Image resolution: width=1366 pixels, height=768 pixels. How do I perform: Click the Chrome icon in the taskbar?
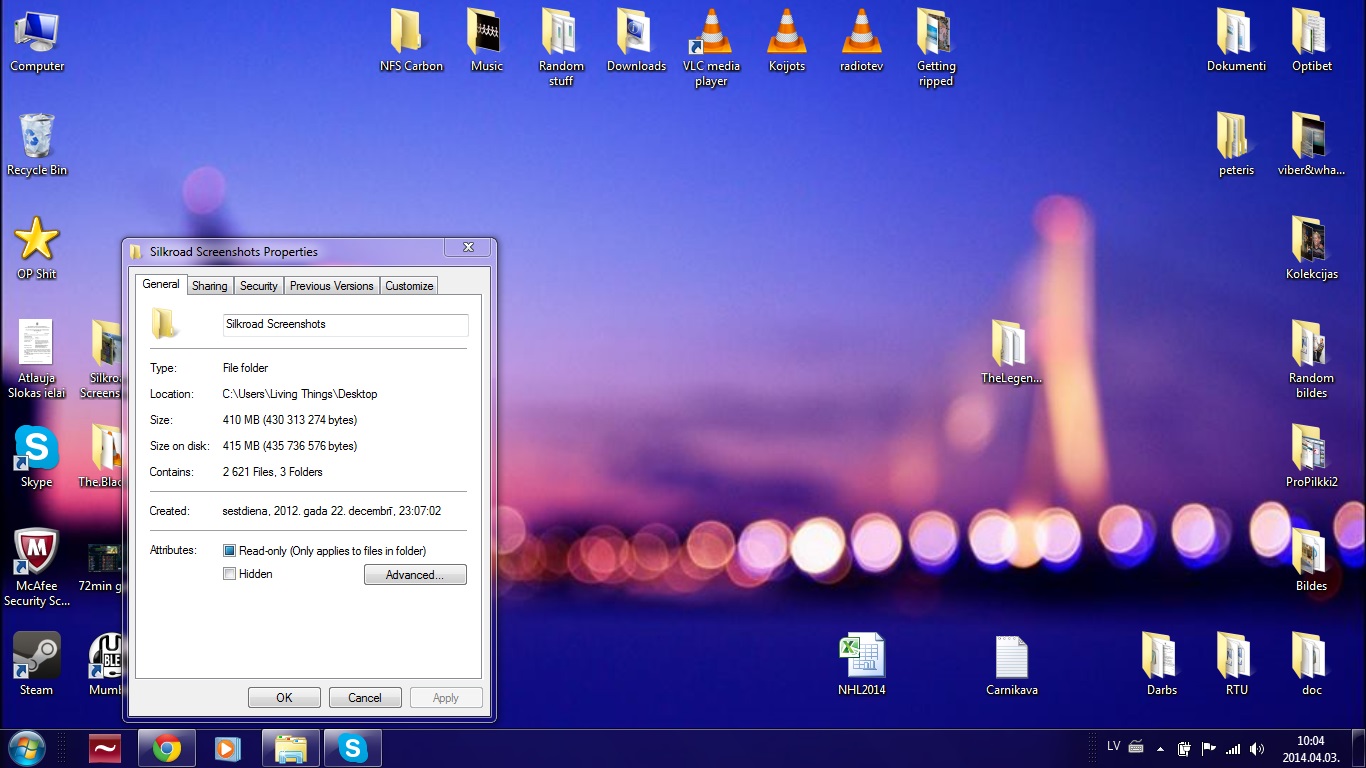[x=166, y=748]
